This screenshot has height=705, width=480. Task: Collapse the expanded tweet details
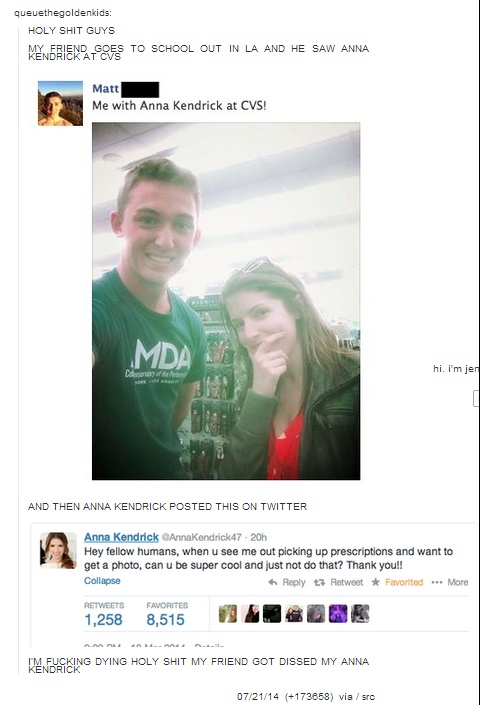(102, 580)
